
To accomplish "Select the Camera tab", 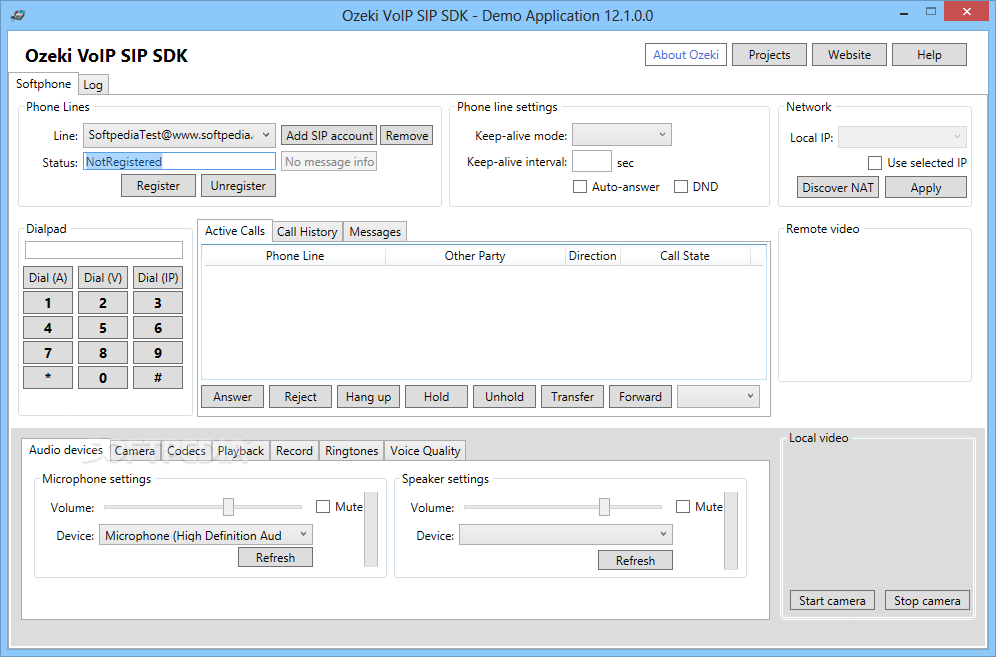I will (135, 450).
